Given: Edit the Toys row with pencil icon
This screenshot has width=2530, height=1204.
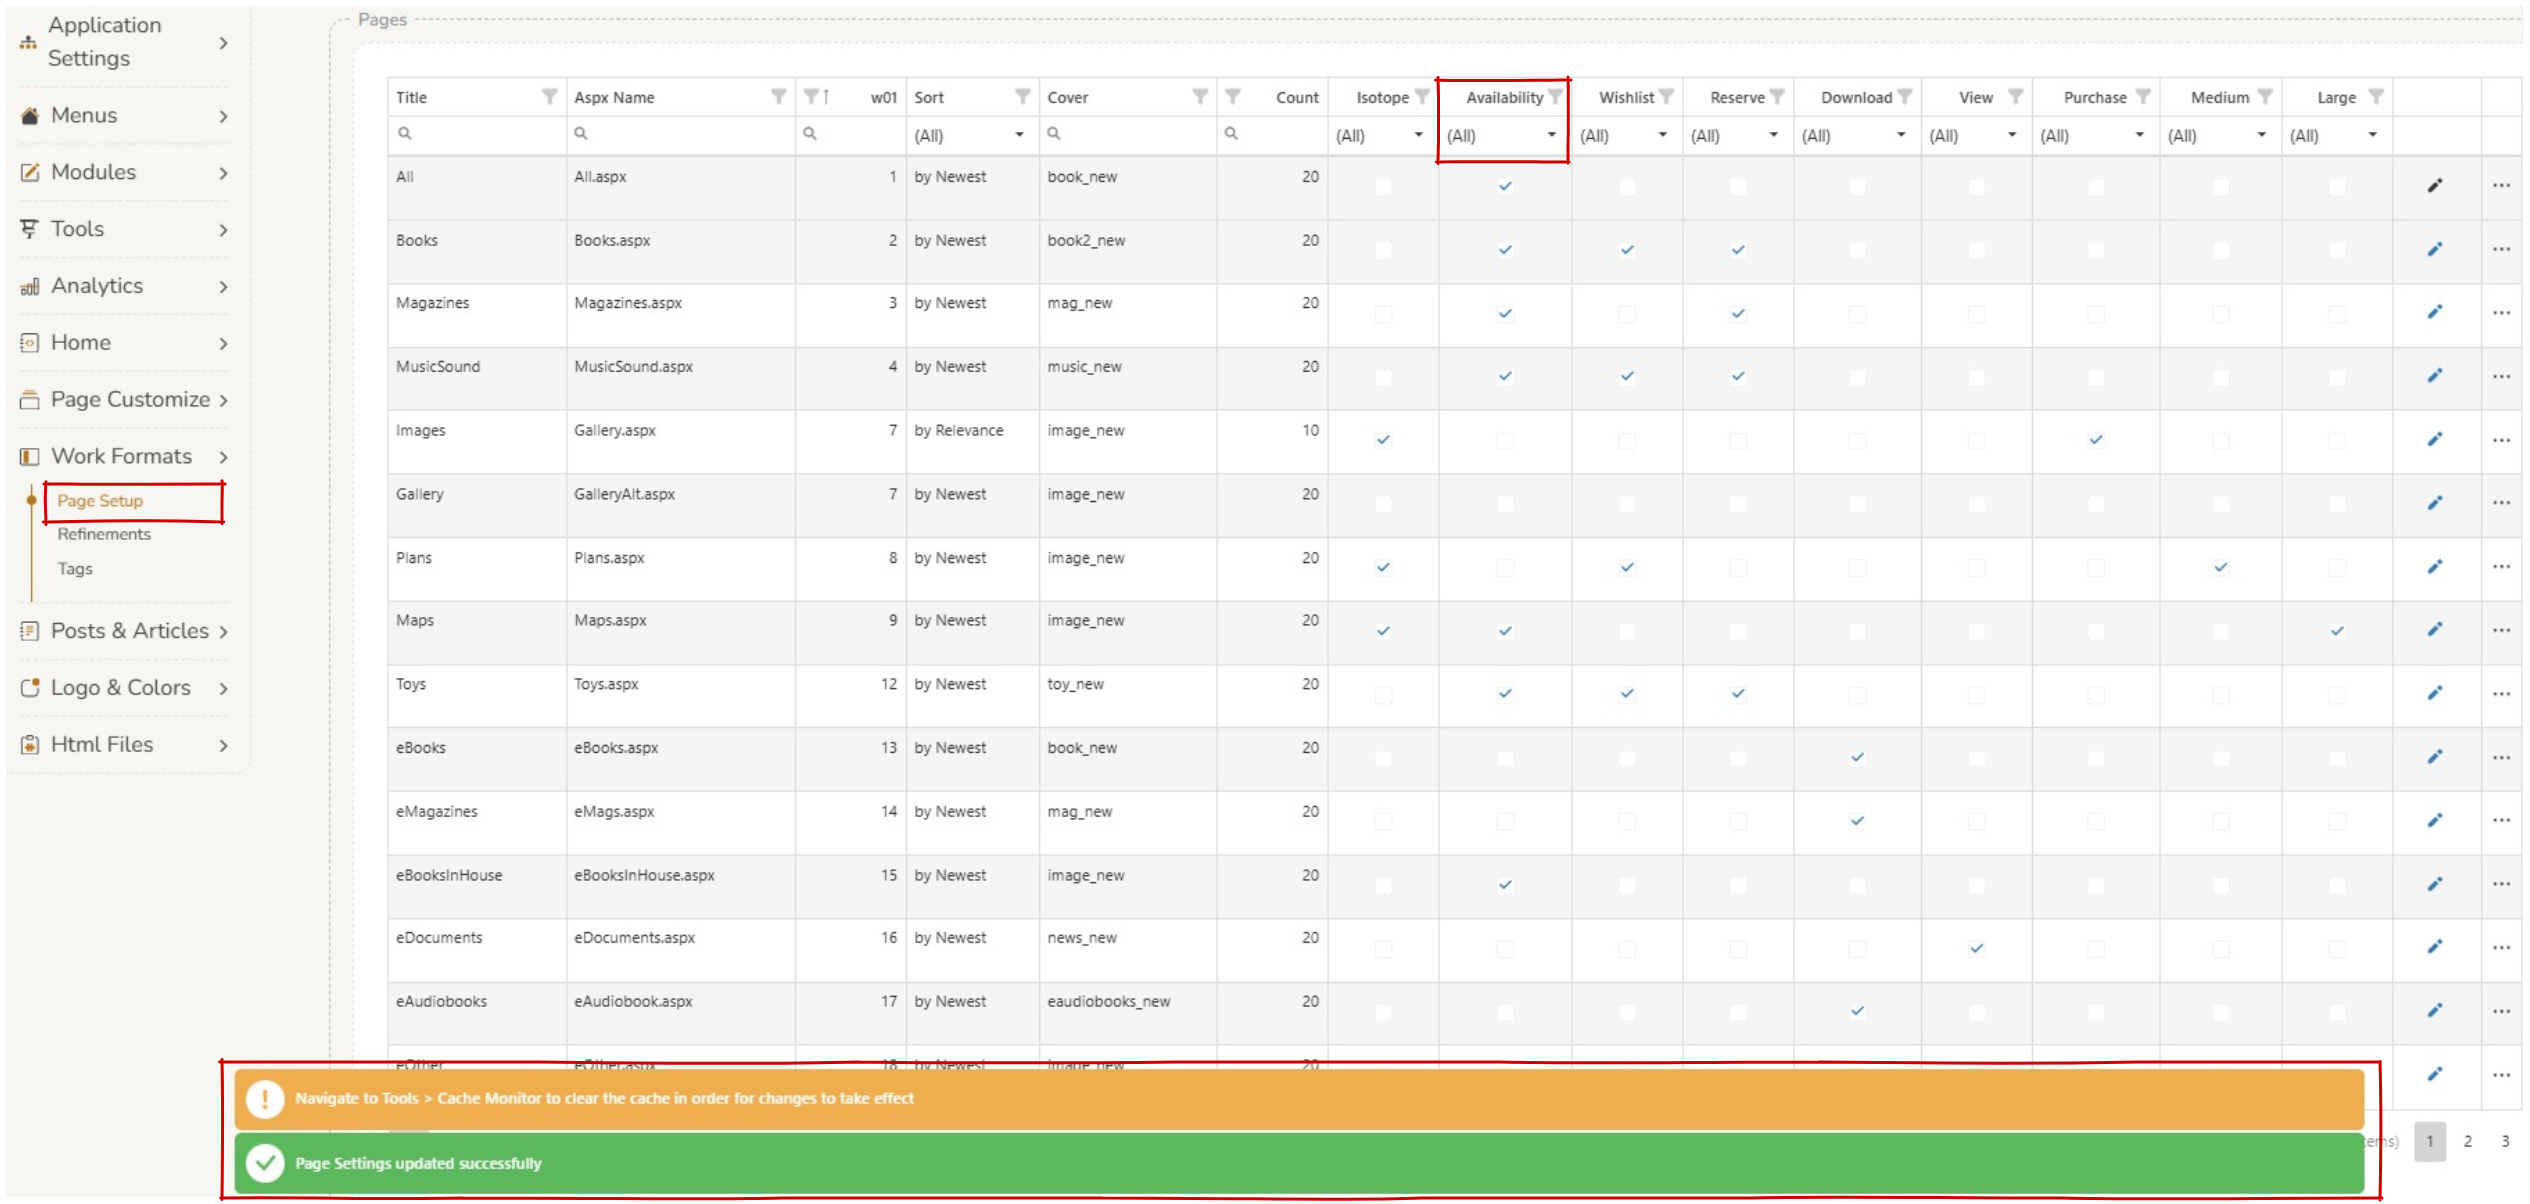Looking at the screenshot, I should (x=2434, y=693).
